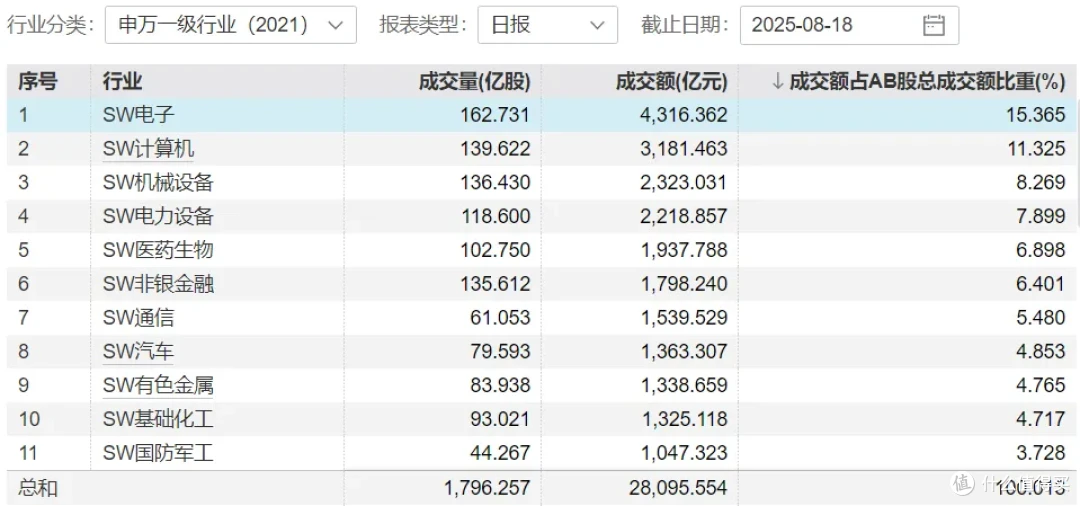Click the 139.622 volume cell

(x=495, y=149)
